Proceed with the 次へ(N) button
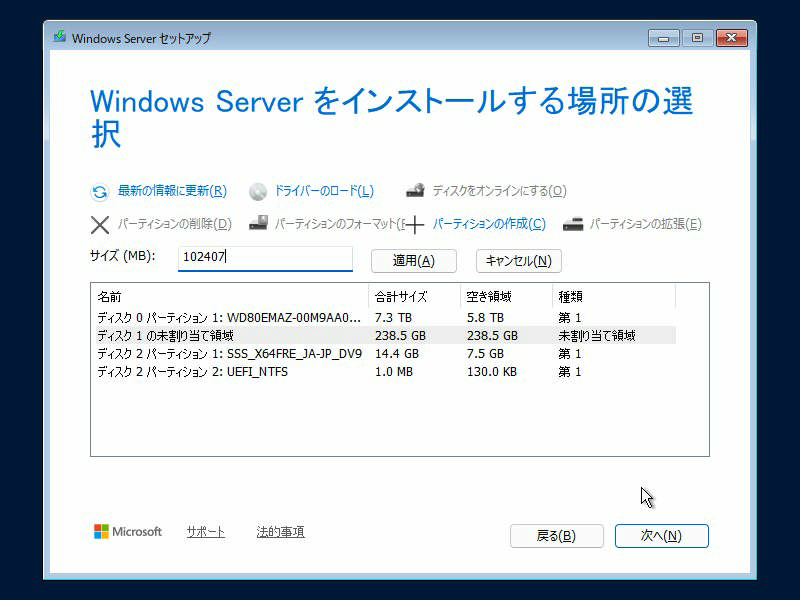Screen dimensions: 800x600 [x=661, y=536]
